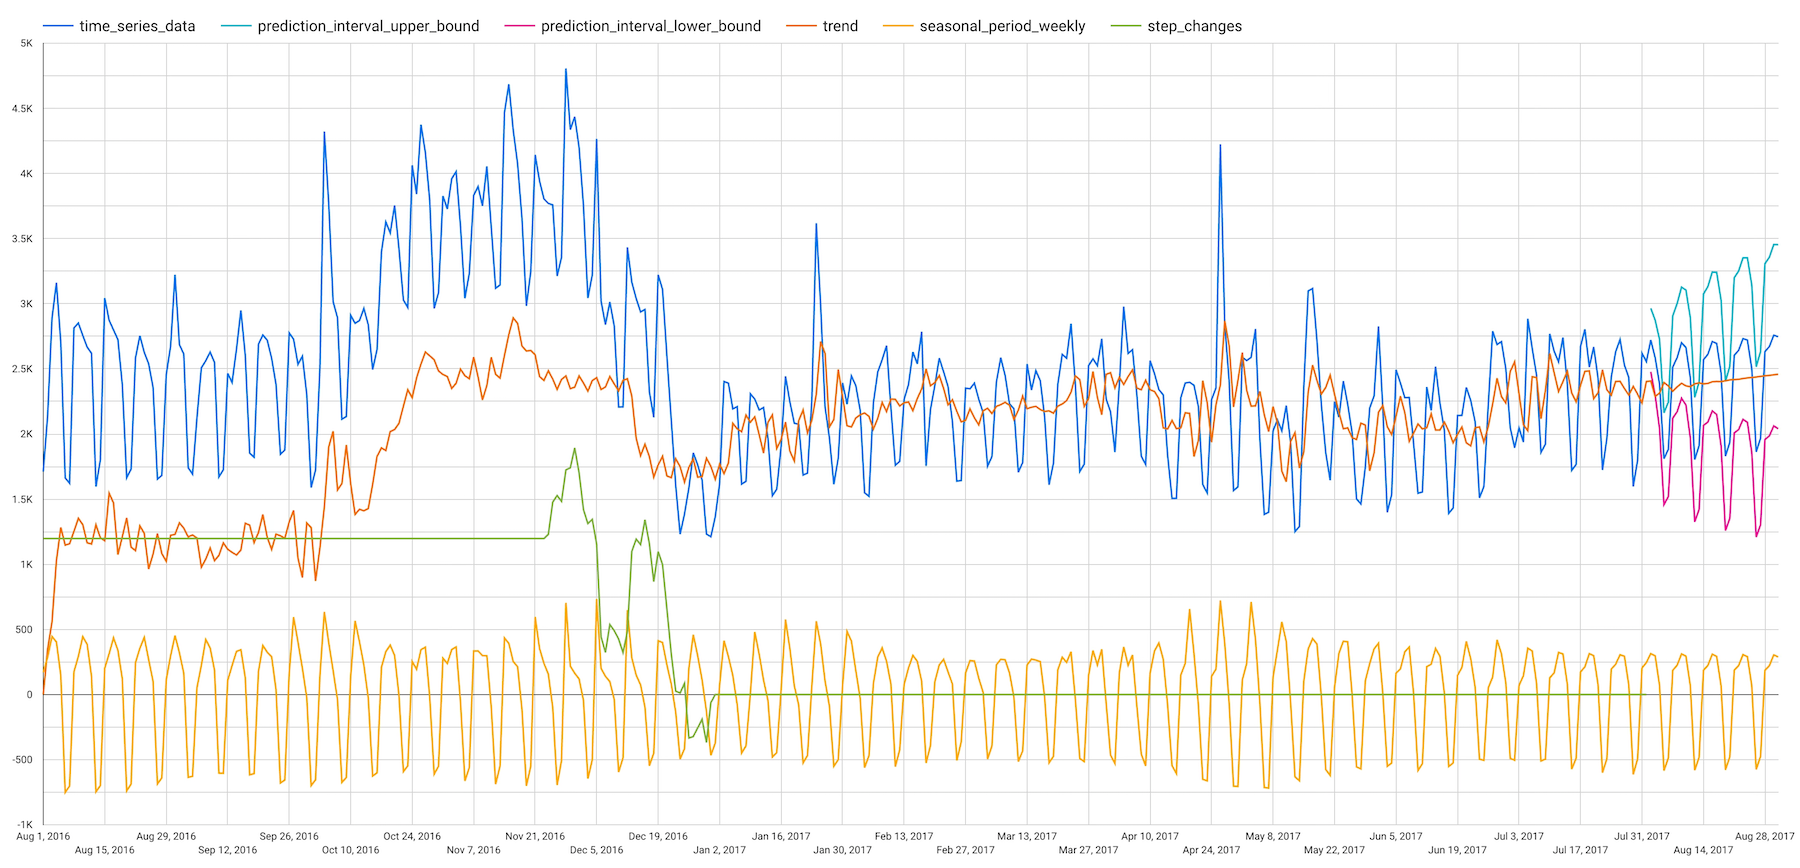Screen dimensions: 1800x868
Task: Click the Dec 19, 2016 x-axis label
Action: 658,836
